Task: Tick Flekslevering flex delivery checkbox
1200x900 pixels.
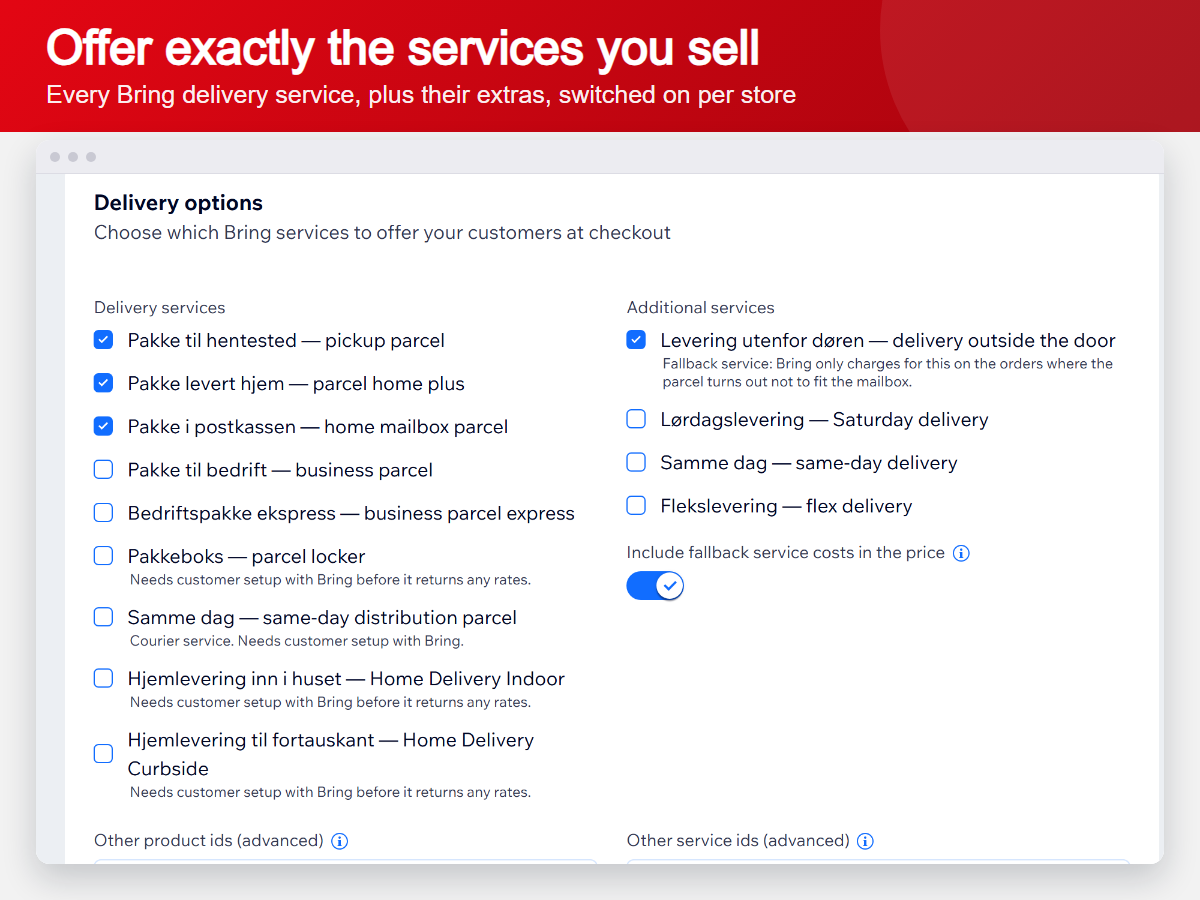Action: pos(636,505)
